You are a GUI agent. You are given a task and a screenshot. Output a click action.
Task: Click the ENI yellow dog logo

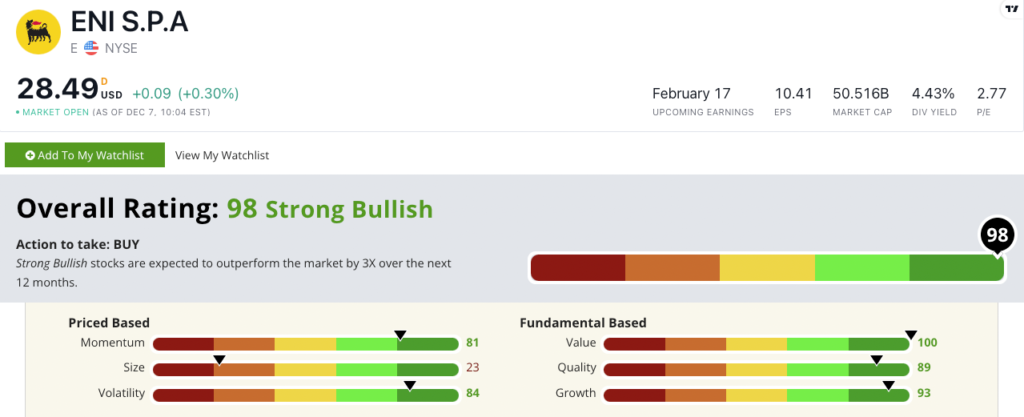38,32
